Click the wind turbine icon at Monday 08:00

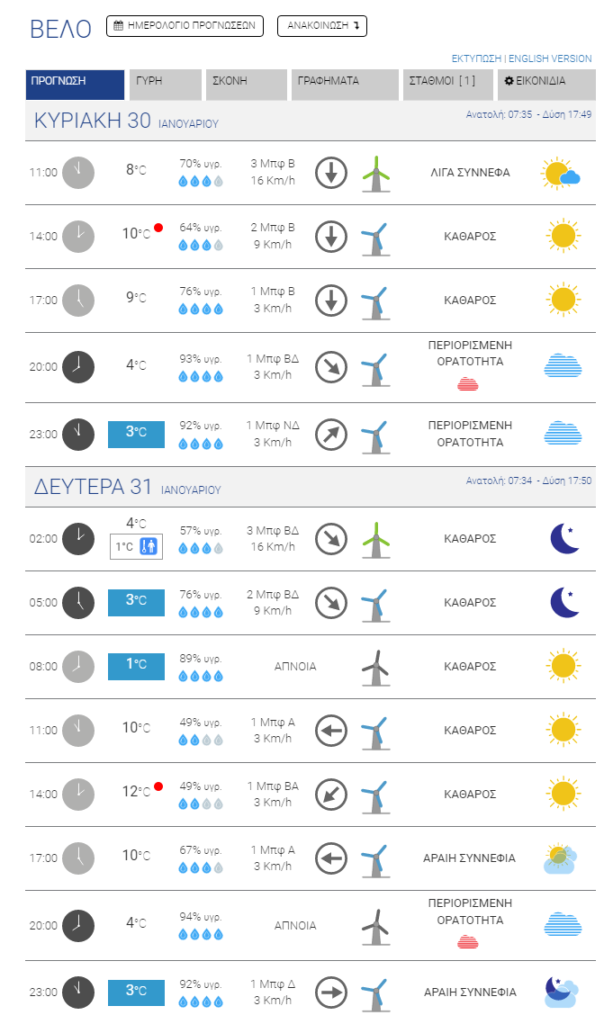375,667
